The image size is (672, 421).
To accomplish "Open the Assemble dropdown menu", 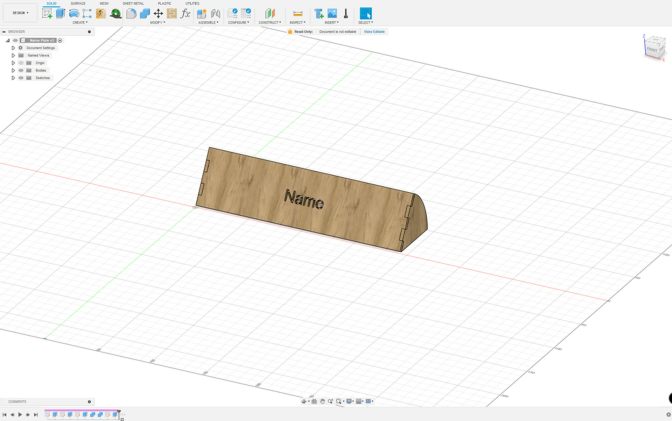I will [208, 22].
